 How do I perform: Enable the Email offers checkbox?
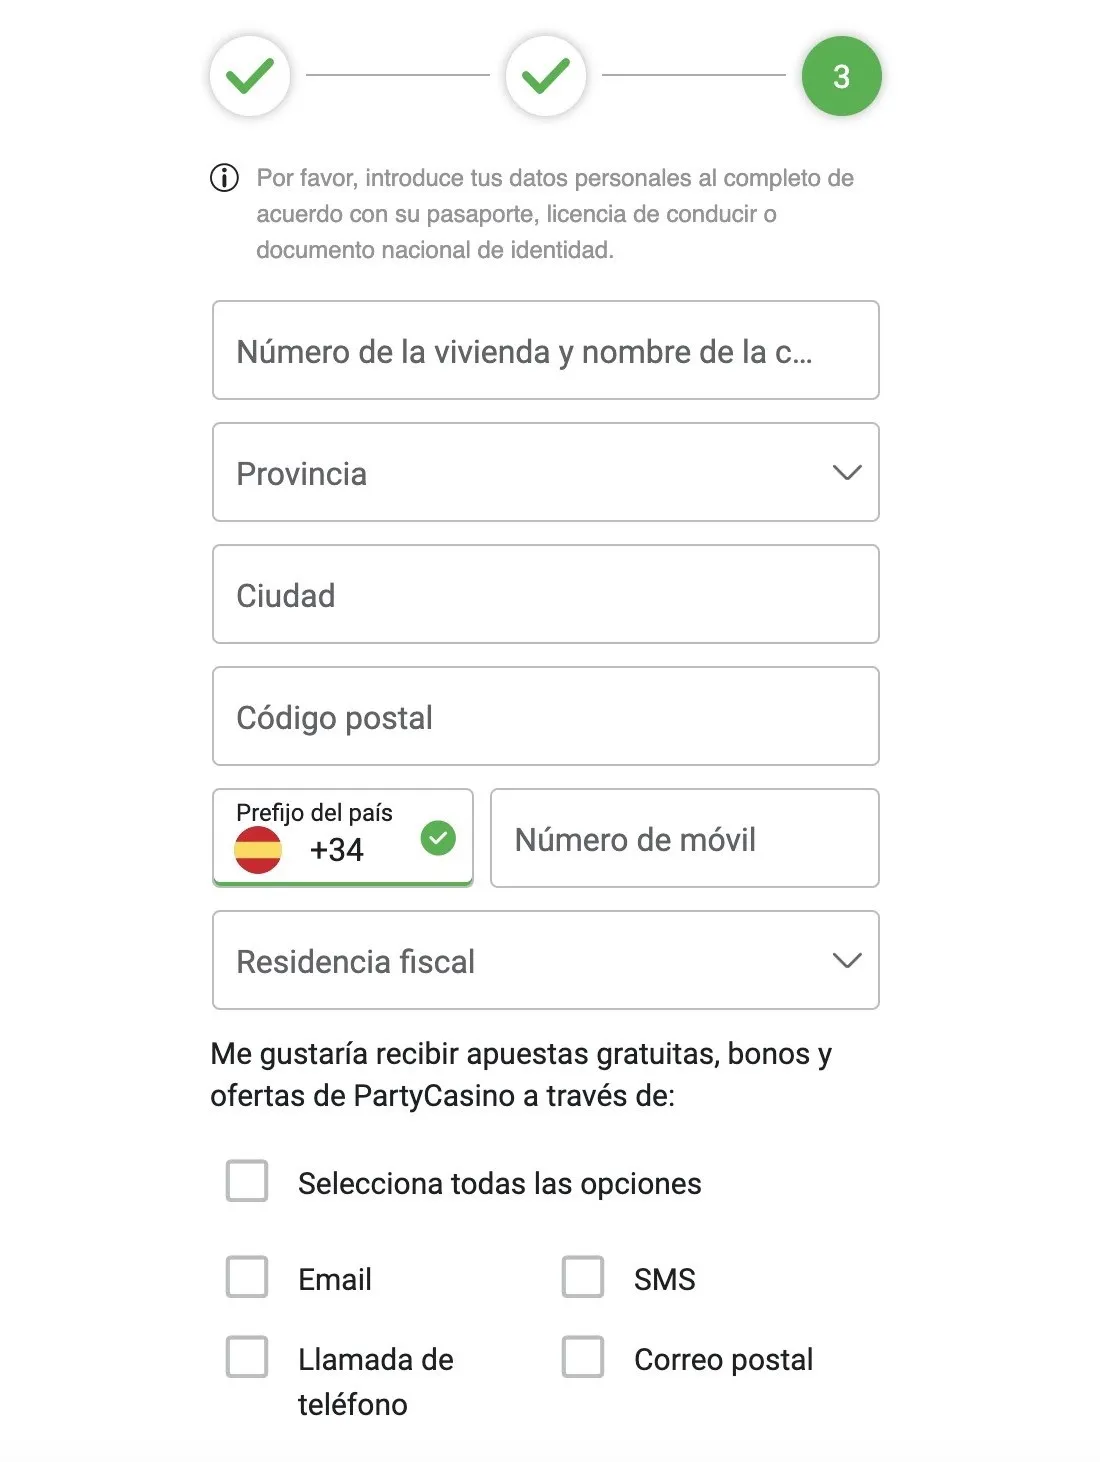pyautogui.click(x=247, y=1277)
